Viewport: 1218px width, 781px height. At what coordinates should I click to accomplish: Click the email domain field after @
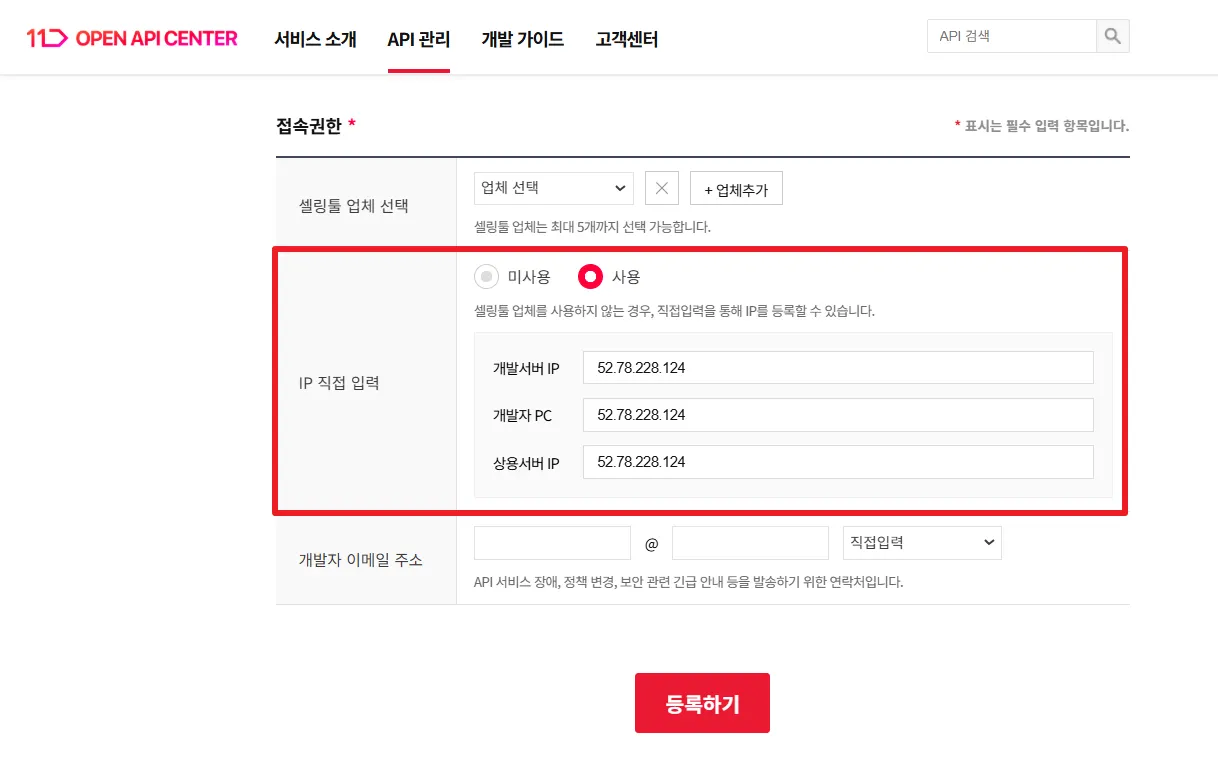(750, 543)
